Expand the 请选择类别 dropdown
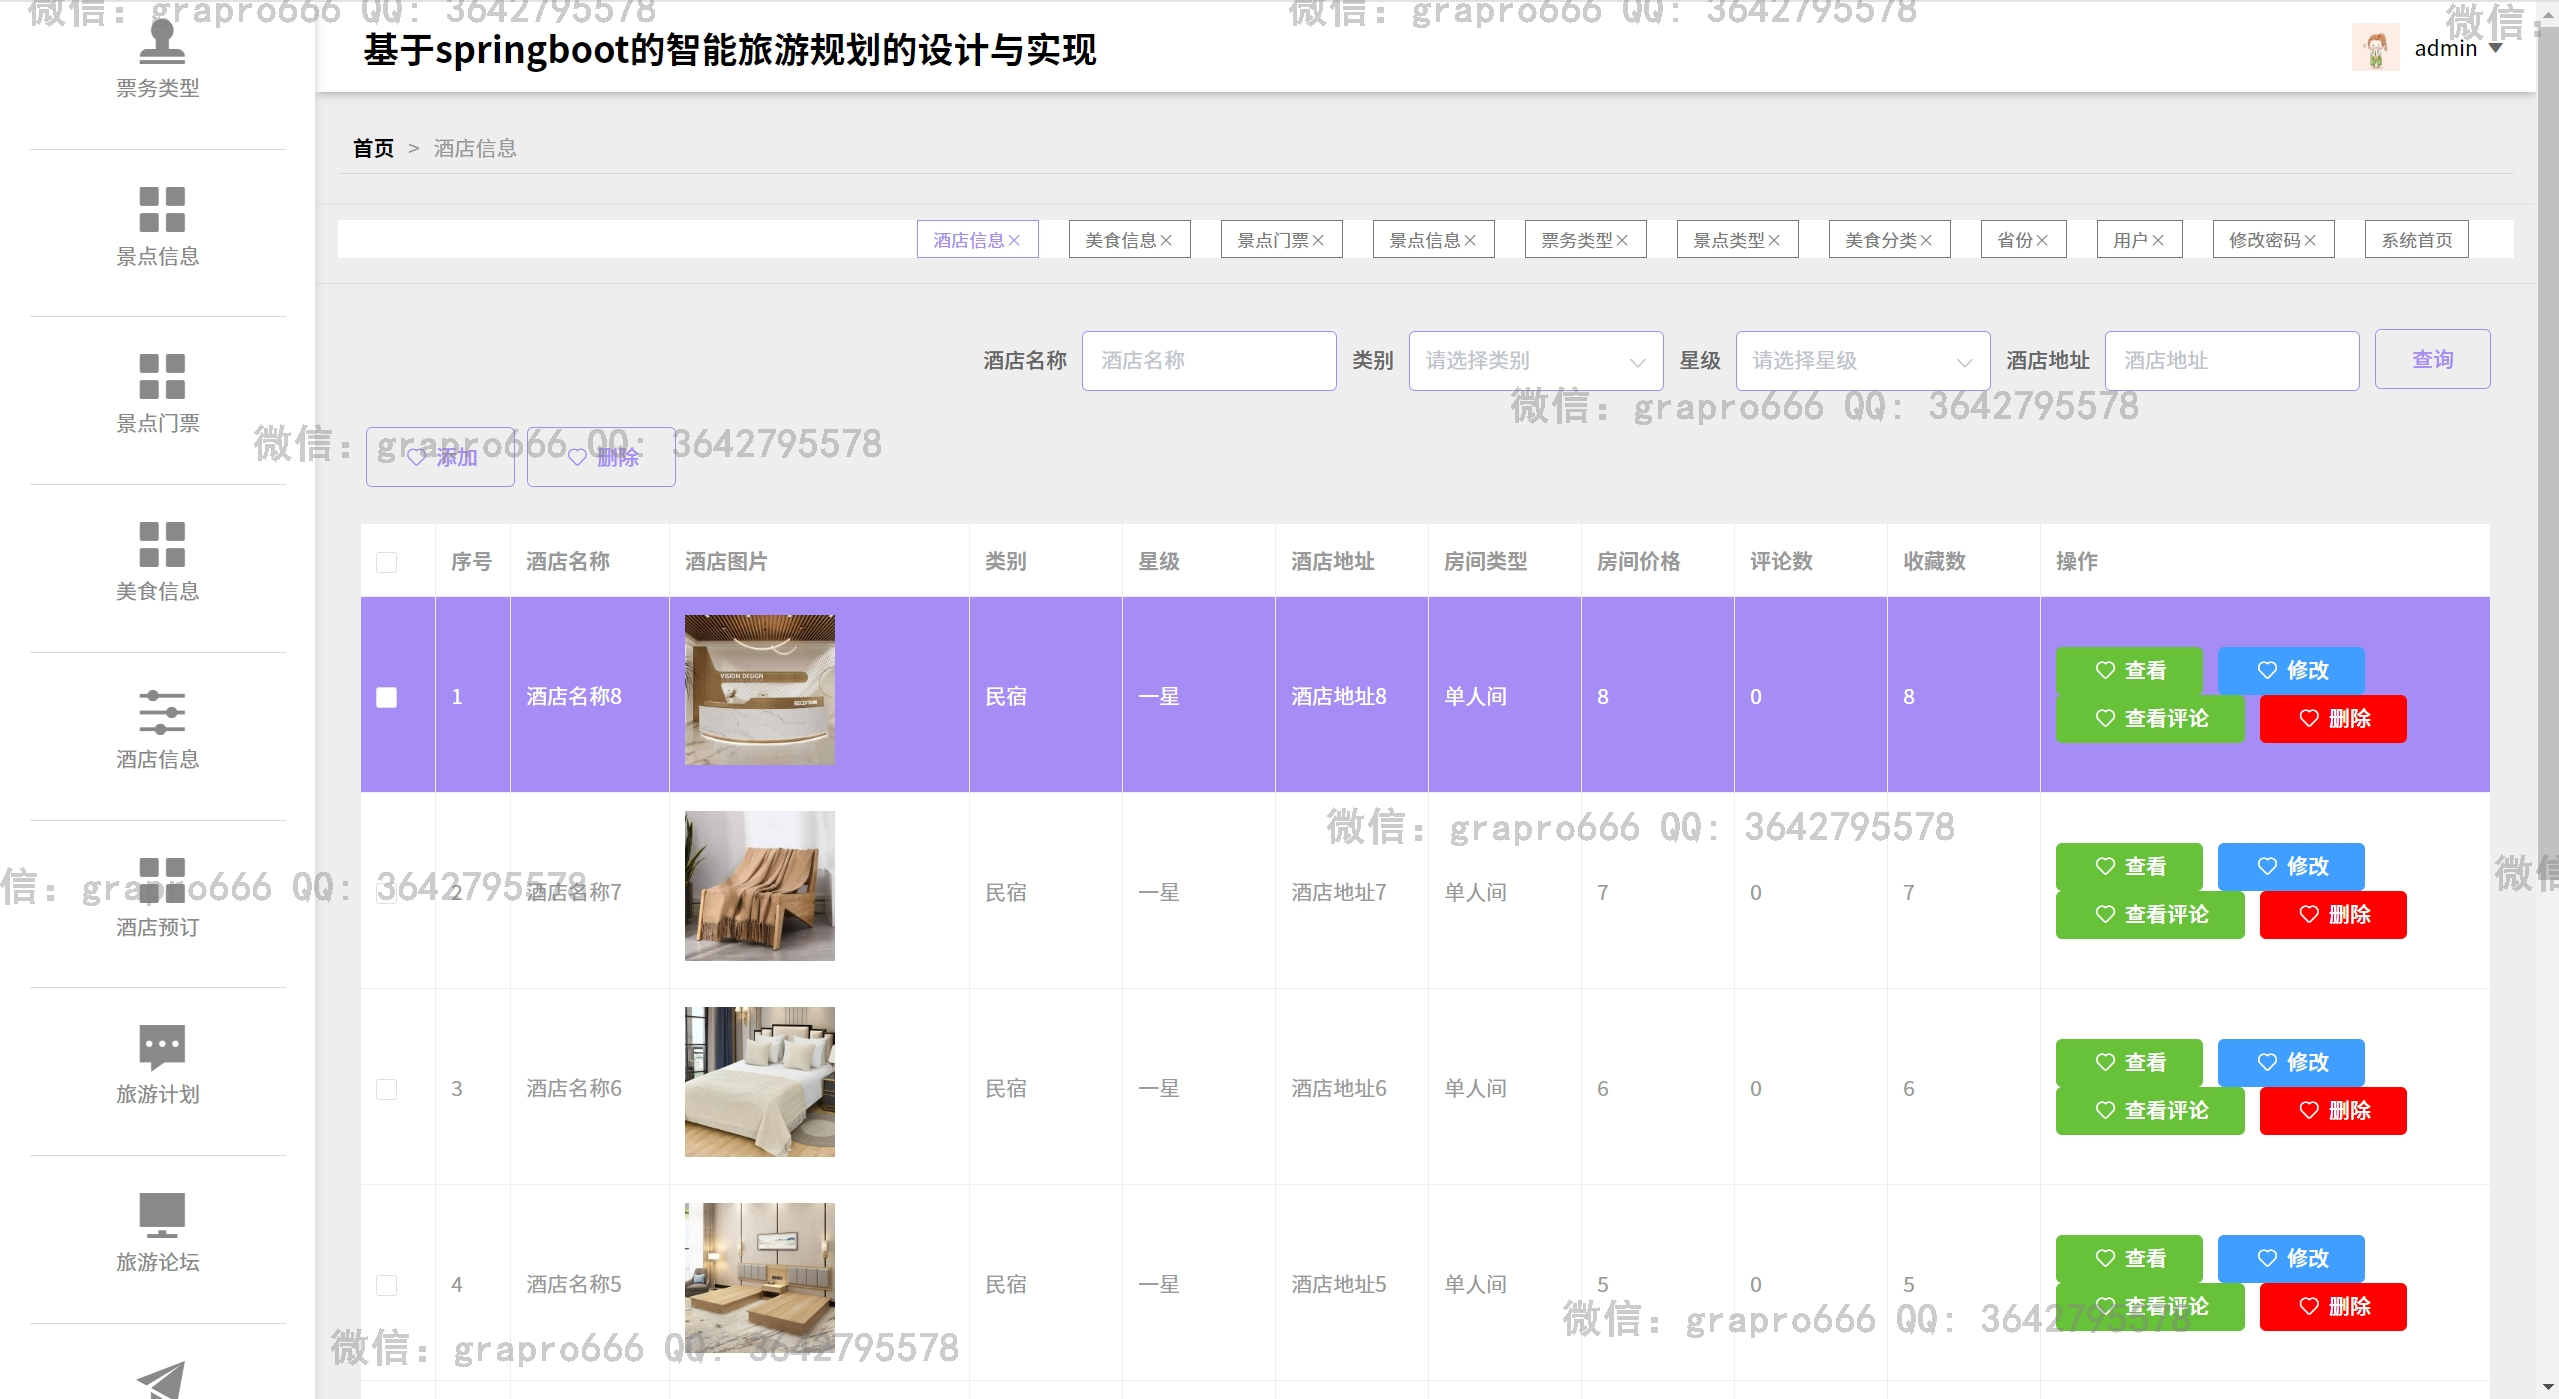Screen dimensions: 2559x1399 [x=1535, y=361]
